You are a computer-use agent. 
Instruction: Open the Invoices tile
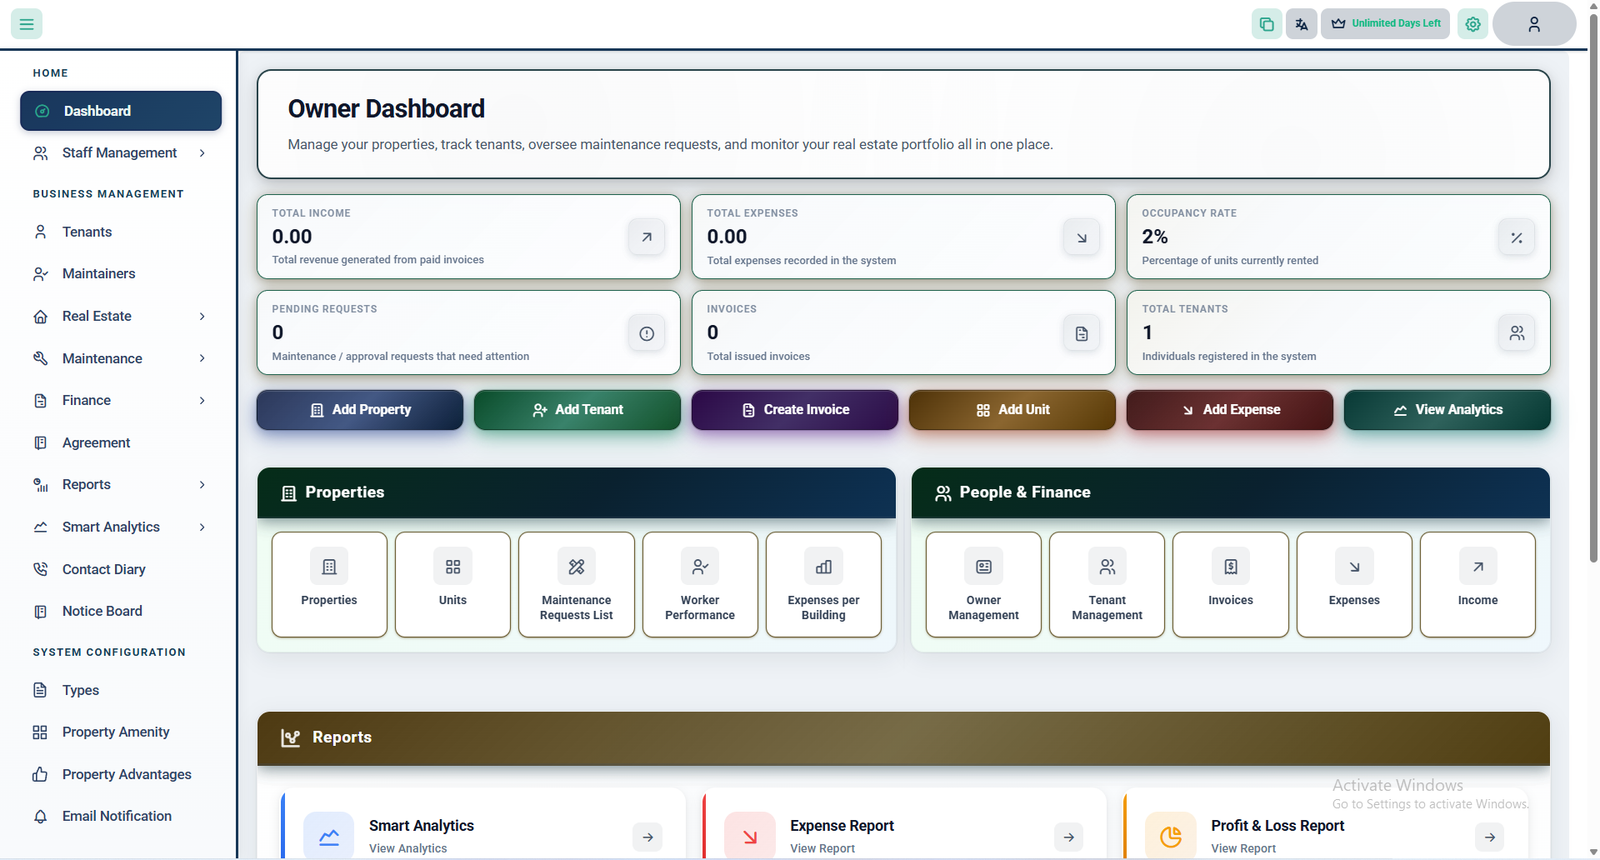(1231, 584)
